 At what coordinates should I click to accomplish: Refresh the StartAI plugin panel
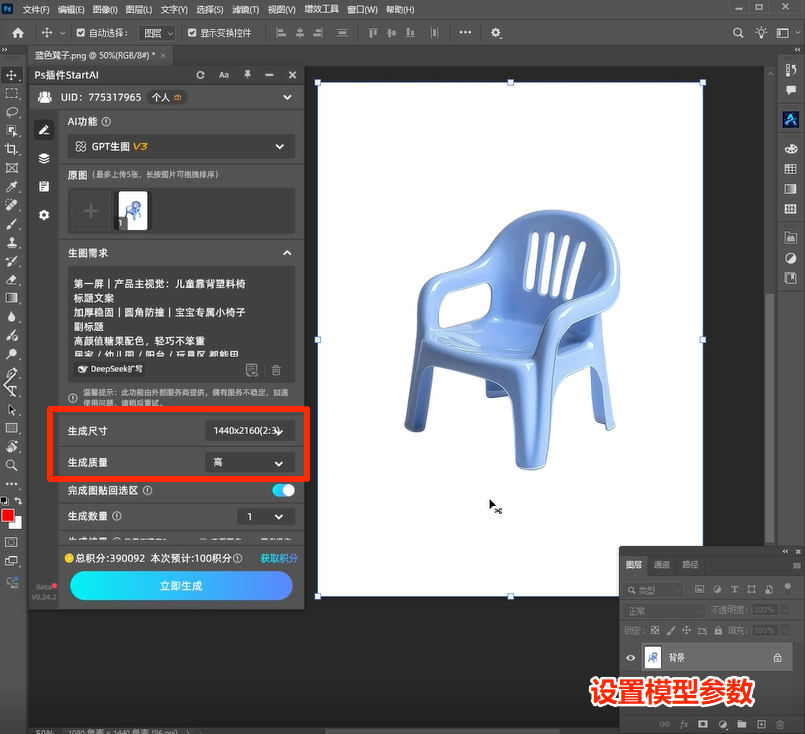pos(200,75)
